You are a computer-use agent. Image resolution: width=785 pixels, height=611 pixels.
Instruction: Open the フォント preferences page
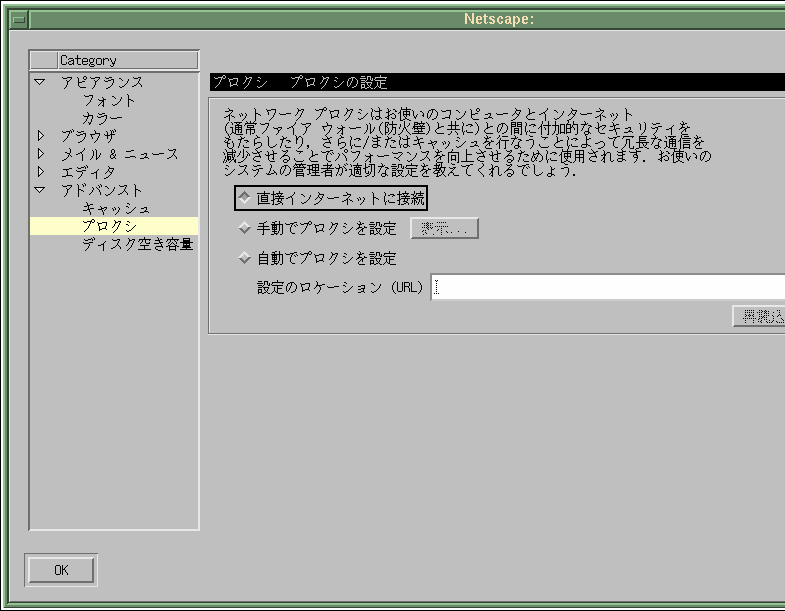tap(109, 100)
